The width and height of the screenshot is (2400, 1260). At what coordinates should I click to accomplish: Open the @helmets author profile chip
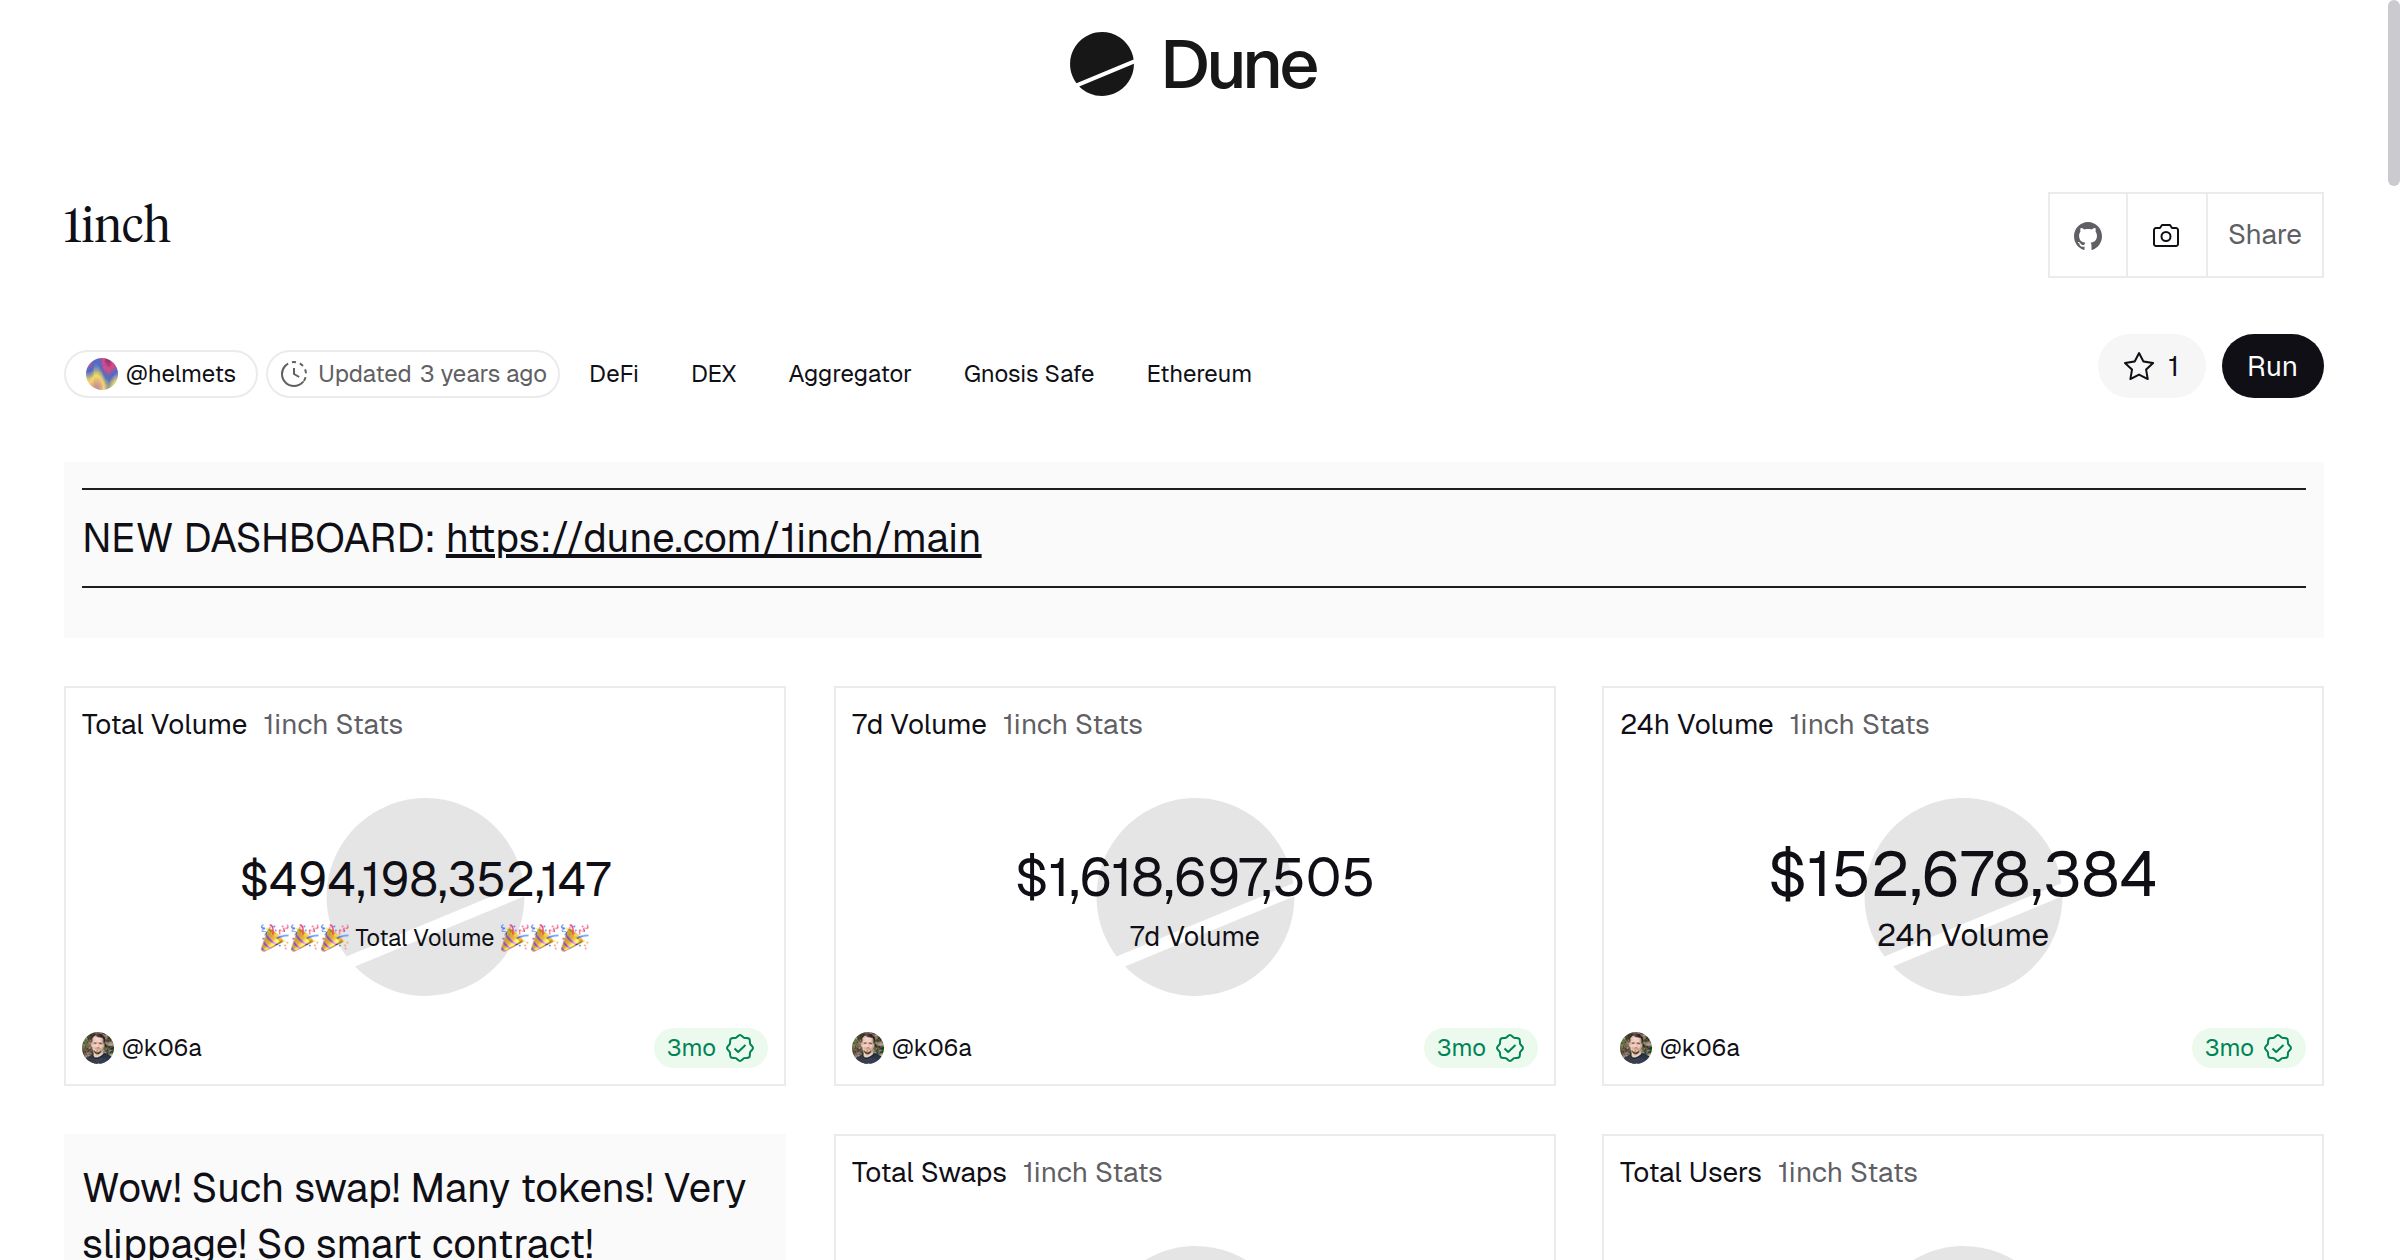(162, 374)
